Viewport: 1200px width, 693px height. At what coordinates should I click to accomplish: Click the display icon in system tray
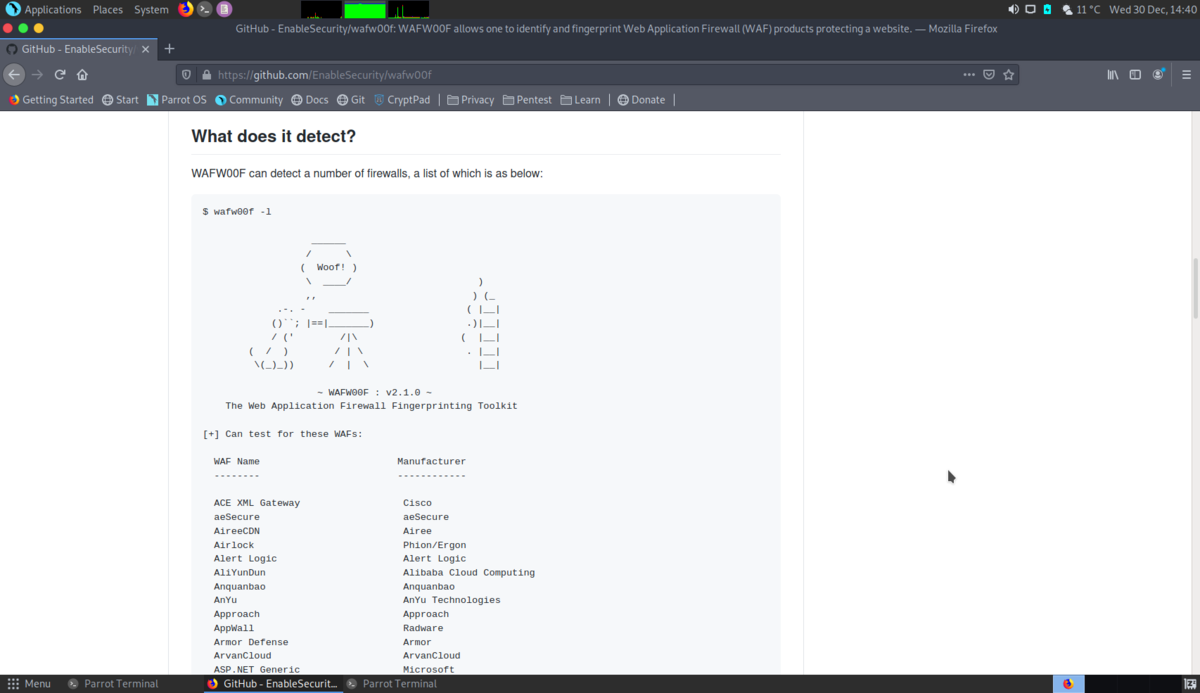tap(1030, 9)
